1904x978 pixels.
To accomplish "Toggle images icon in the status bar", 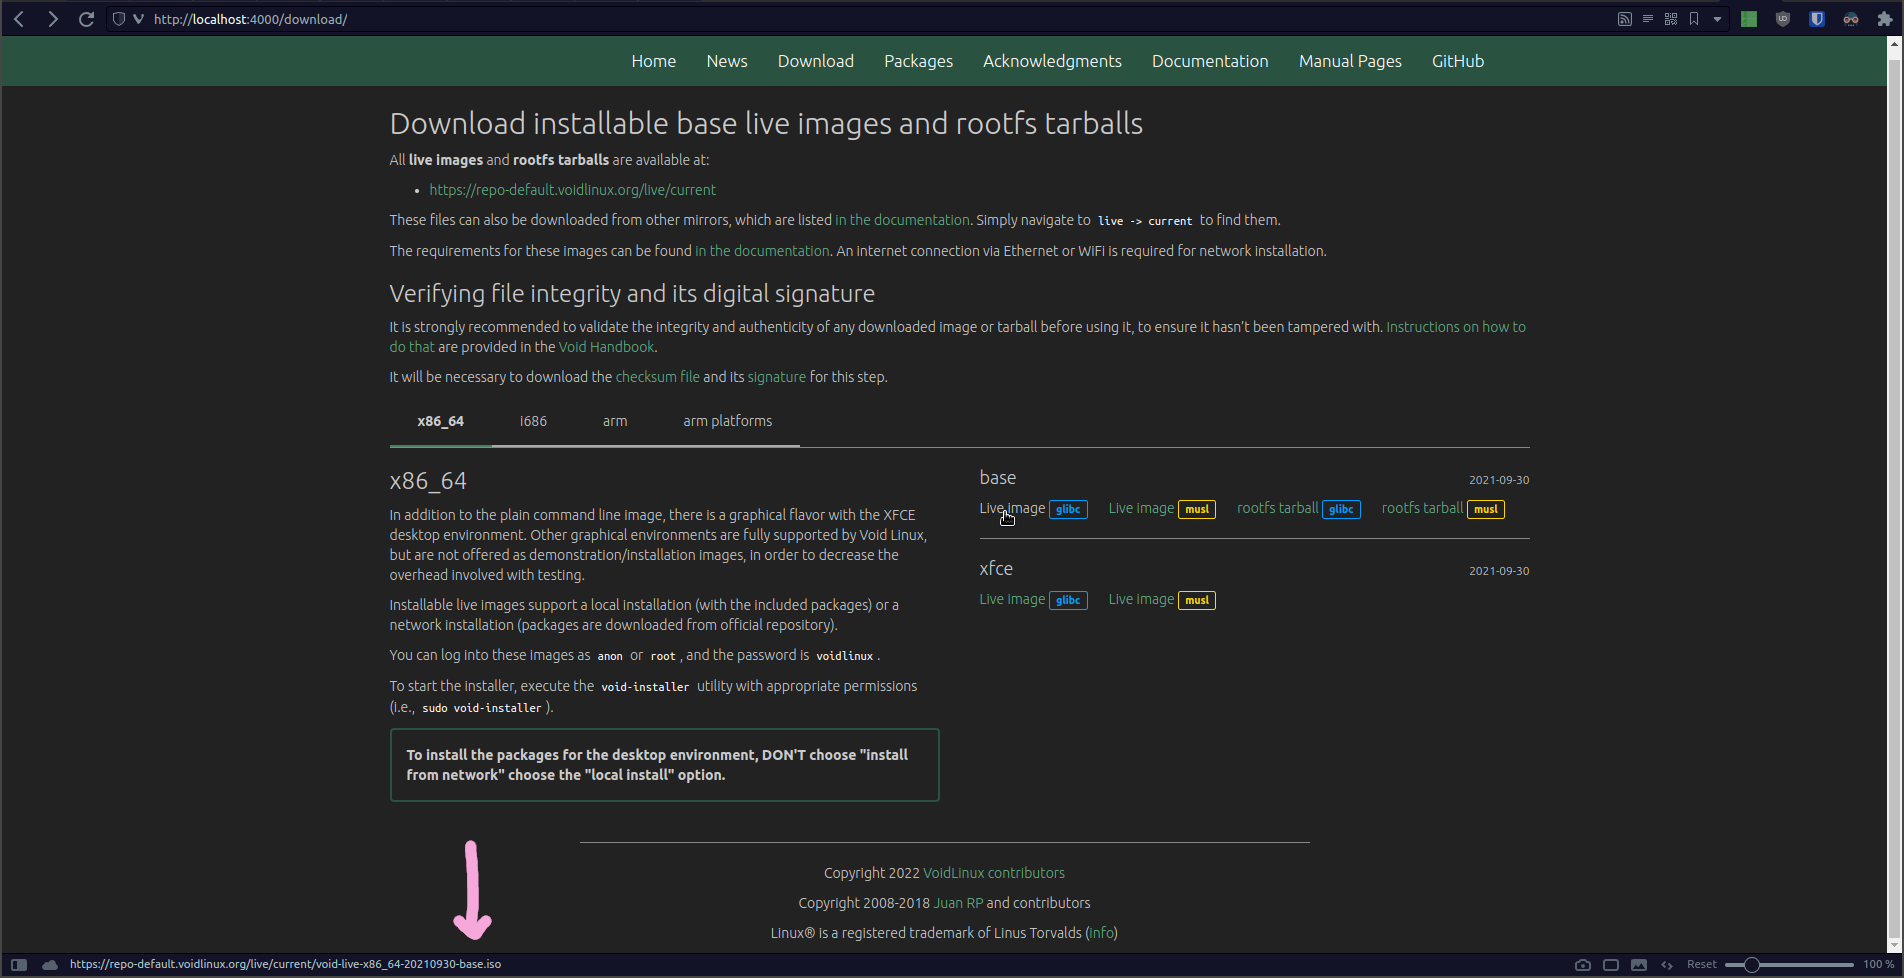I will [x=1639, y=965].
